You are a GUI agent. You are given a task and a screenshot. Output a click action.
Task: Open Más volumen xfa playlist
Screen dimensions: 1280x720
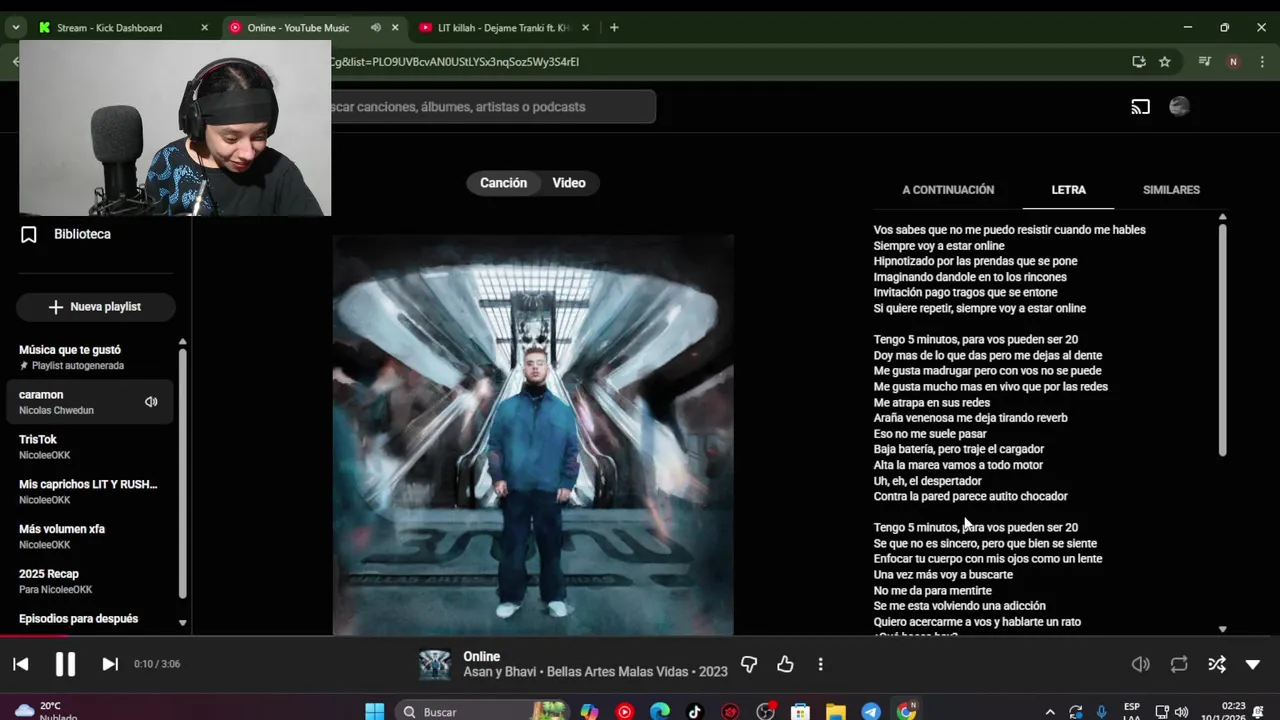tap(90, 536)
